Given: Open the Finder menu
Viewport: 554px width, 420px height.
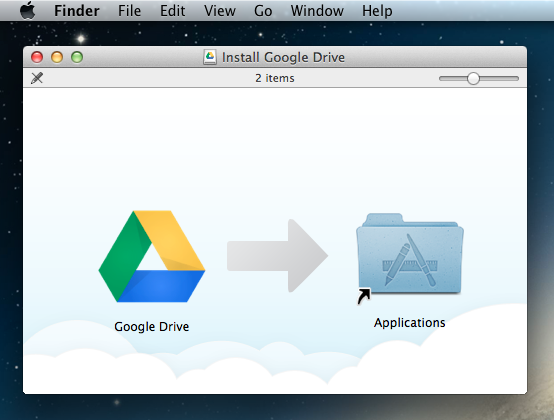Looking at the screenshot, I should click(77, 11).
